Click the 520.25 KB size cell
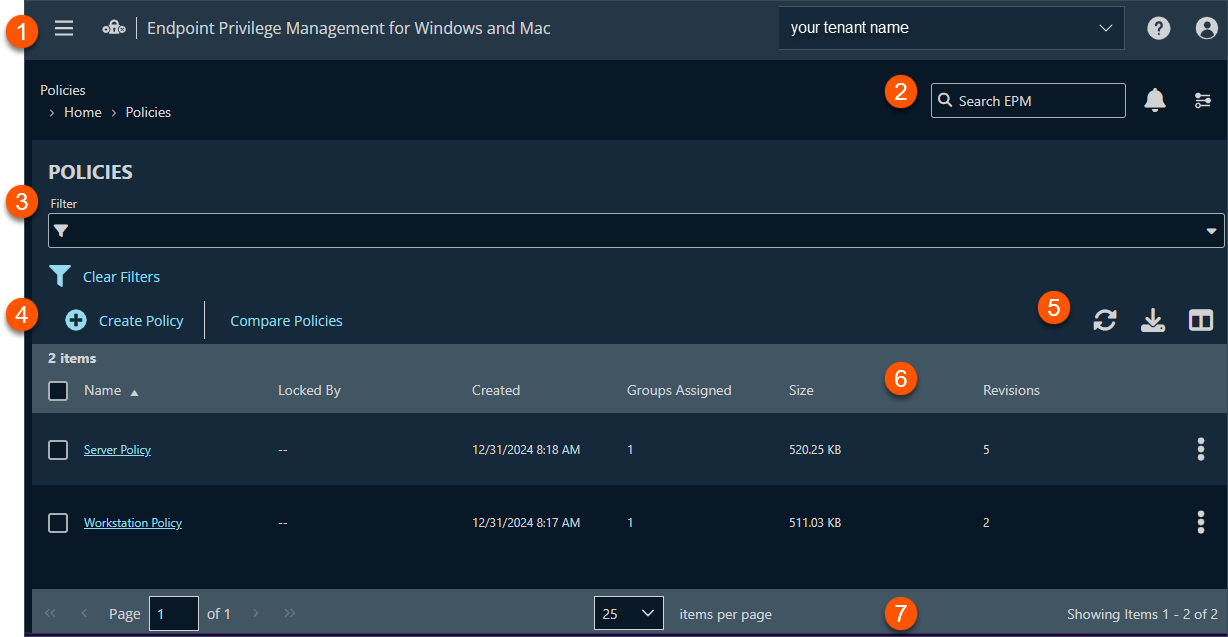Image resolution: width=1228 pixels, height=637 pixels. tap(815, 450)
